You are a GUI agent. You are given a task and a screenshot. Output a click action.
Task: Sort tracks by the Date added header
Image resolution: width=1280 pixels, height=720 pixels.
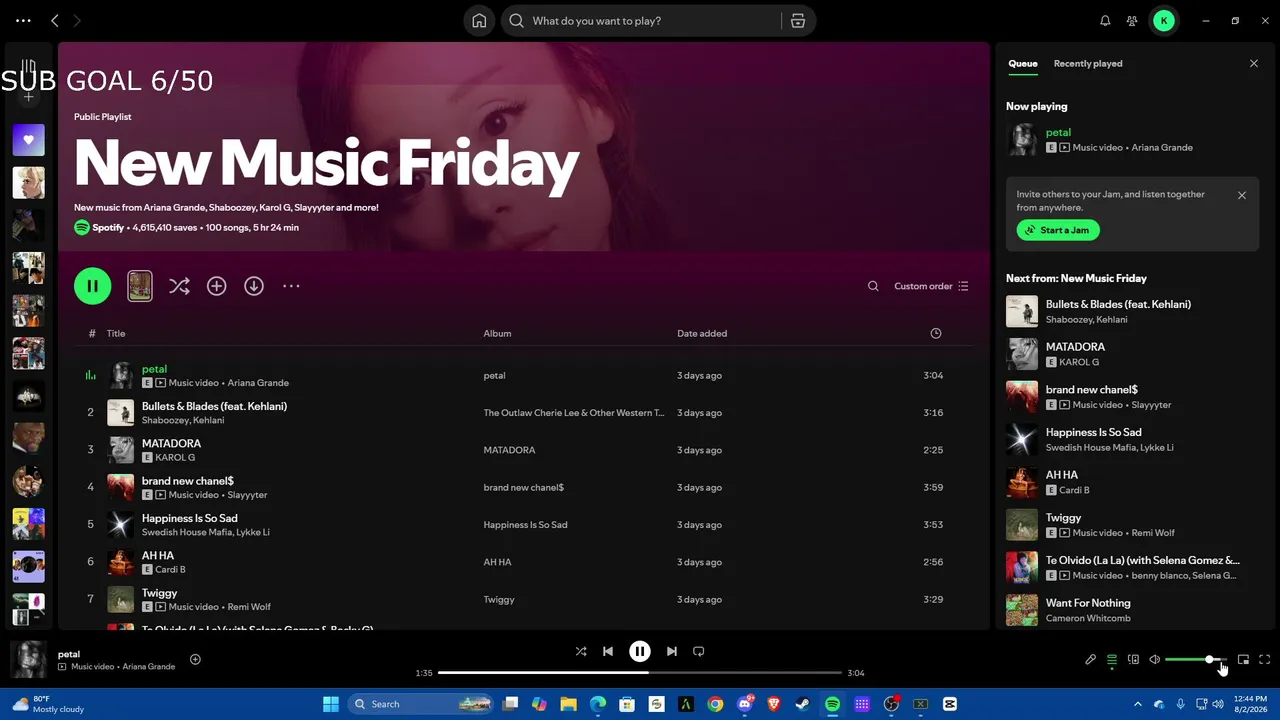tap(702, 333)
